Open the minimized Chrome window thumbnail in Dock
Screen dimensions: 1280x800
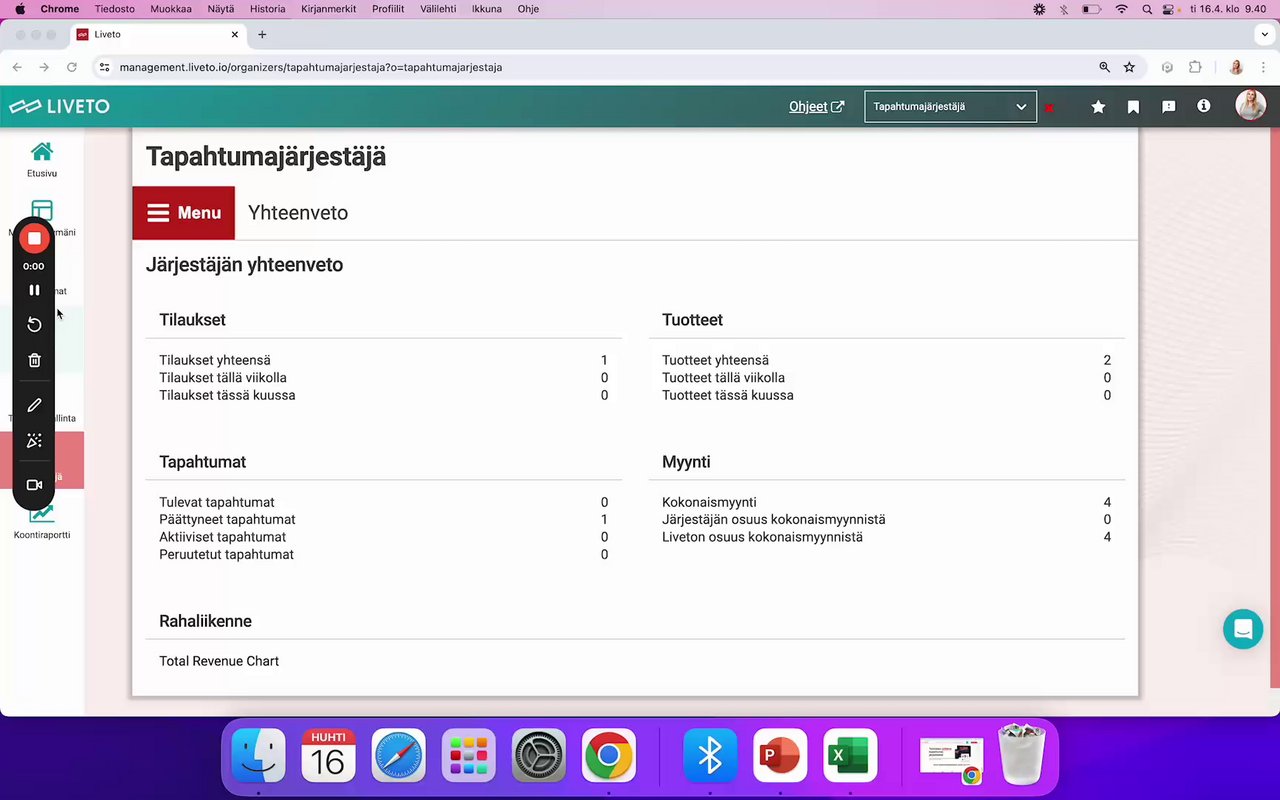pos(951,759)
